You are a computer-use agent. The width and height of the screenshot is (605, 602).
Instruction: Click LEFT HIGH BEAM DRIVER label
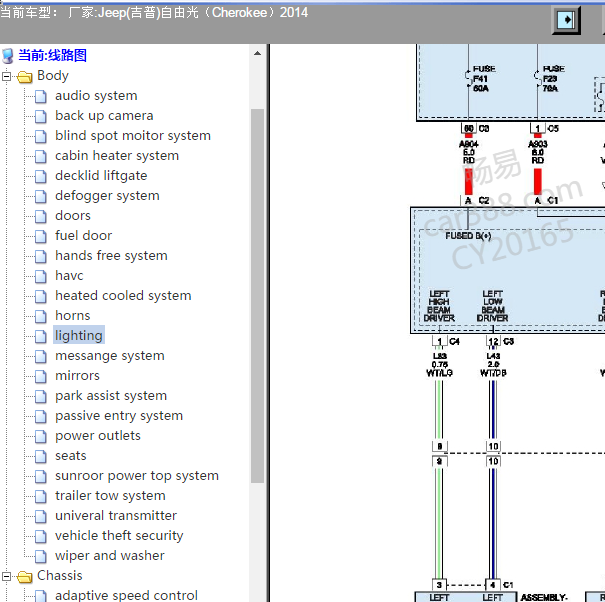click(x=439, y=306)
